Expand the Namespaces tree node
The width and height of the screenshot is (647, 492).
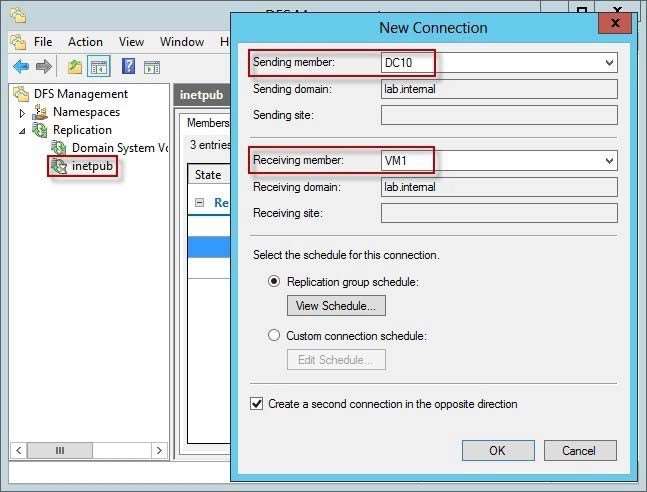pyautogui.click(x=22, y=112)
